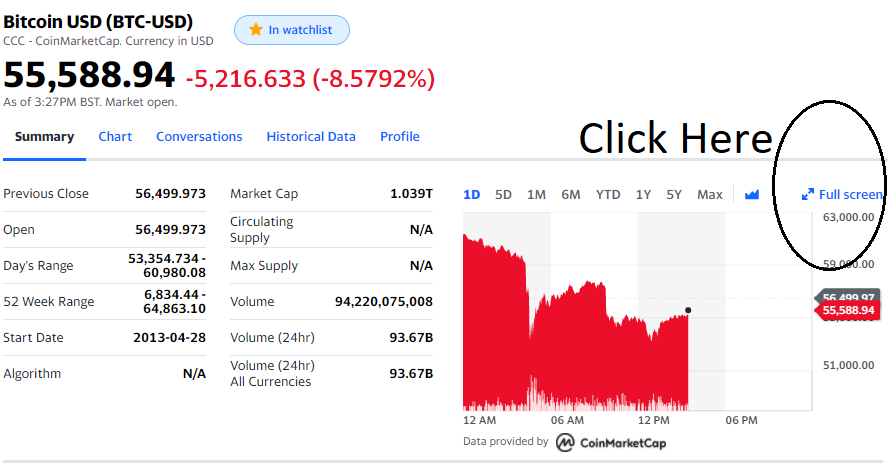Switch chart range to 5D
The image size is (888, 464).
point(504,194)
